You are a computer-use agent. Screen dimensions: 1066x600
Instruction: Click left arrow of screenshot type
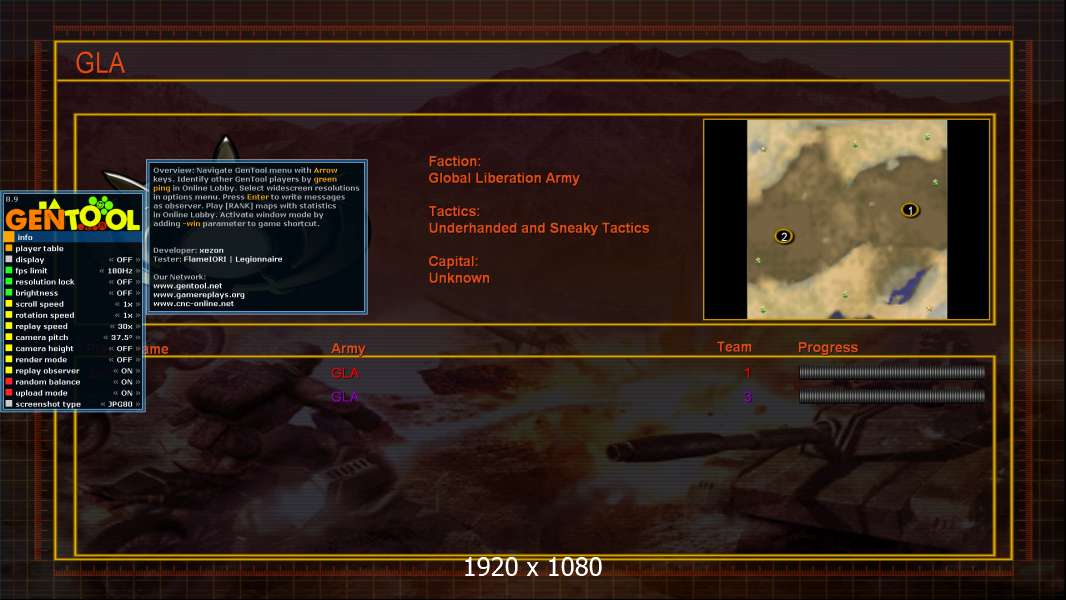coord(103,404)
